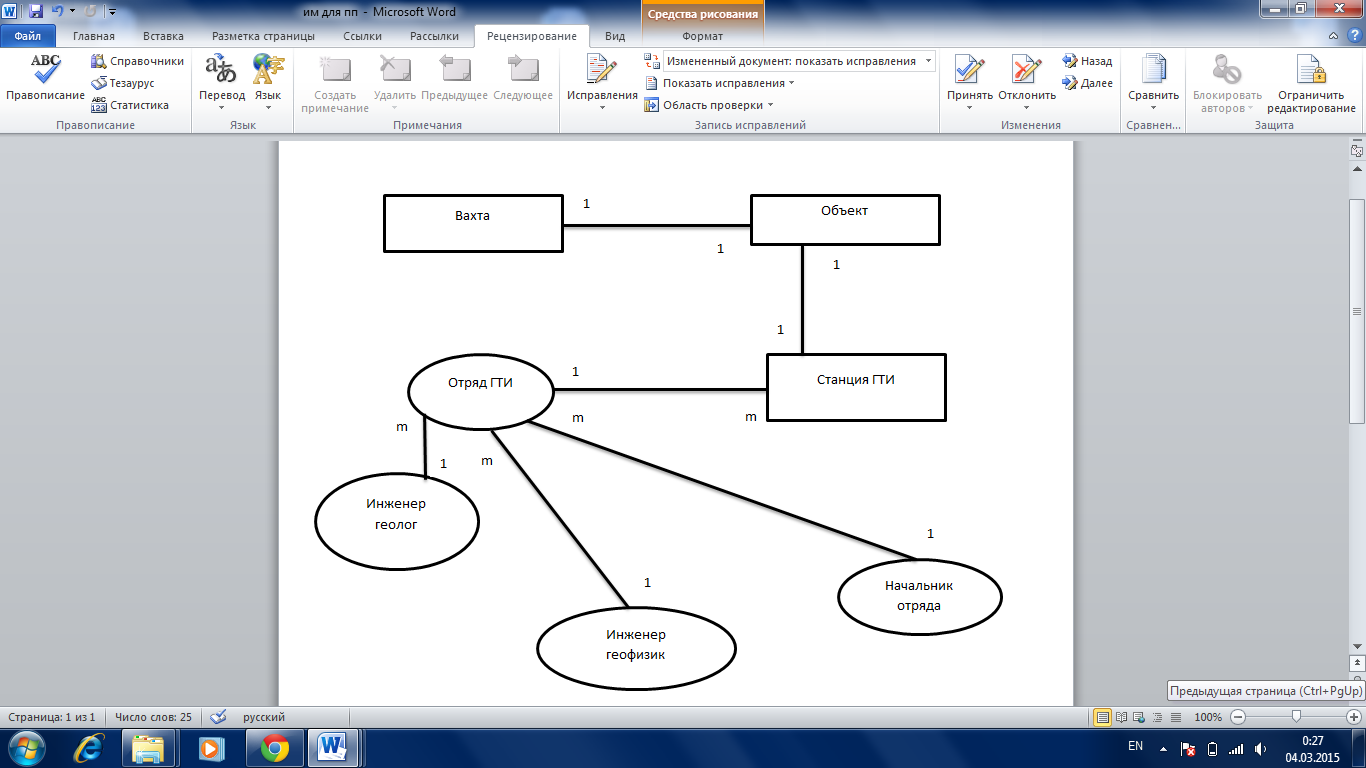The image size is (1366, 768).
Task: Customize quick access toolbar dropdown
Action: point(111,12)
